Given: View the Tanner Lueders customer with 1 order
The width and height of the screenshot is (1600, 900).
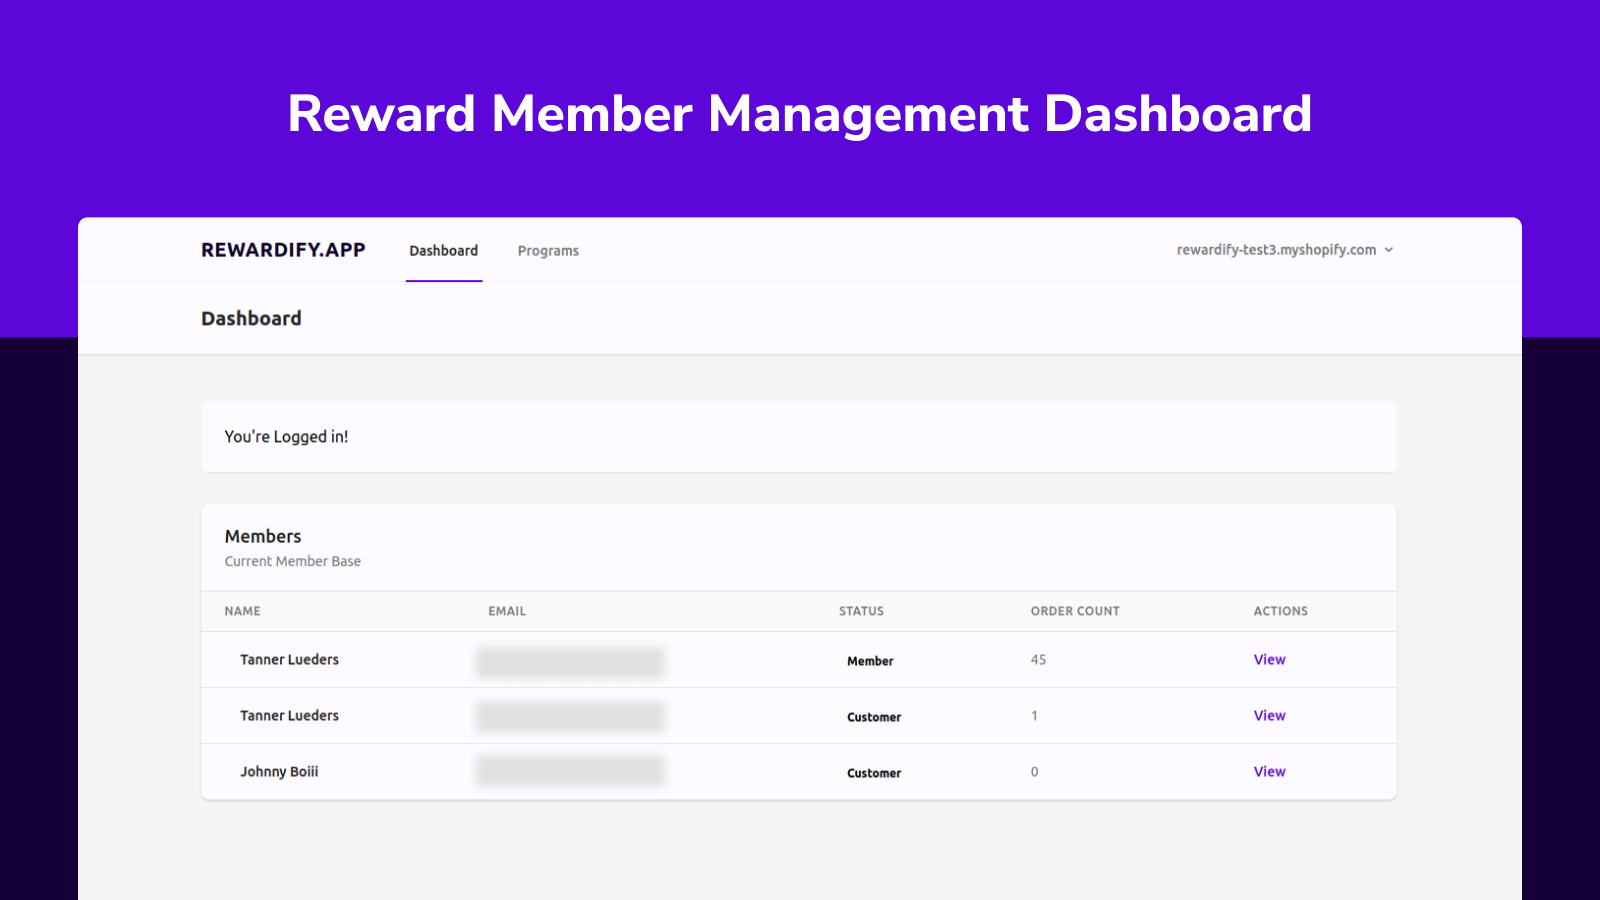Looking at the screenshot, I should 1269,716.
